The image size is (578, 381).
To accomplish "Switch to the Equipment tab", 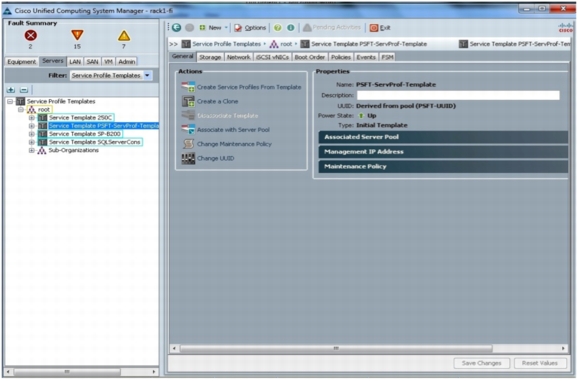I will [22, 62].
